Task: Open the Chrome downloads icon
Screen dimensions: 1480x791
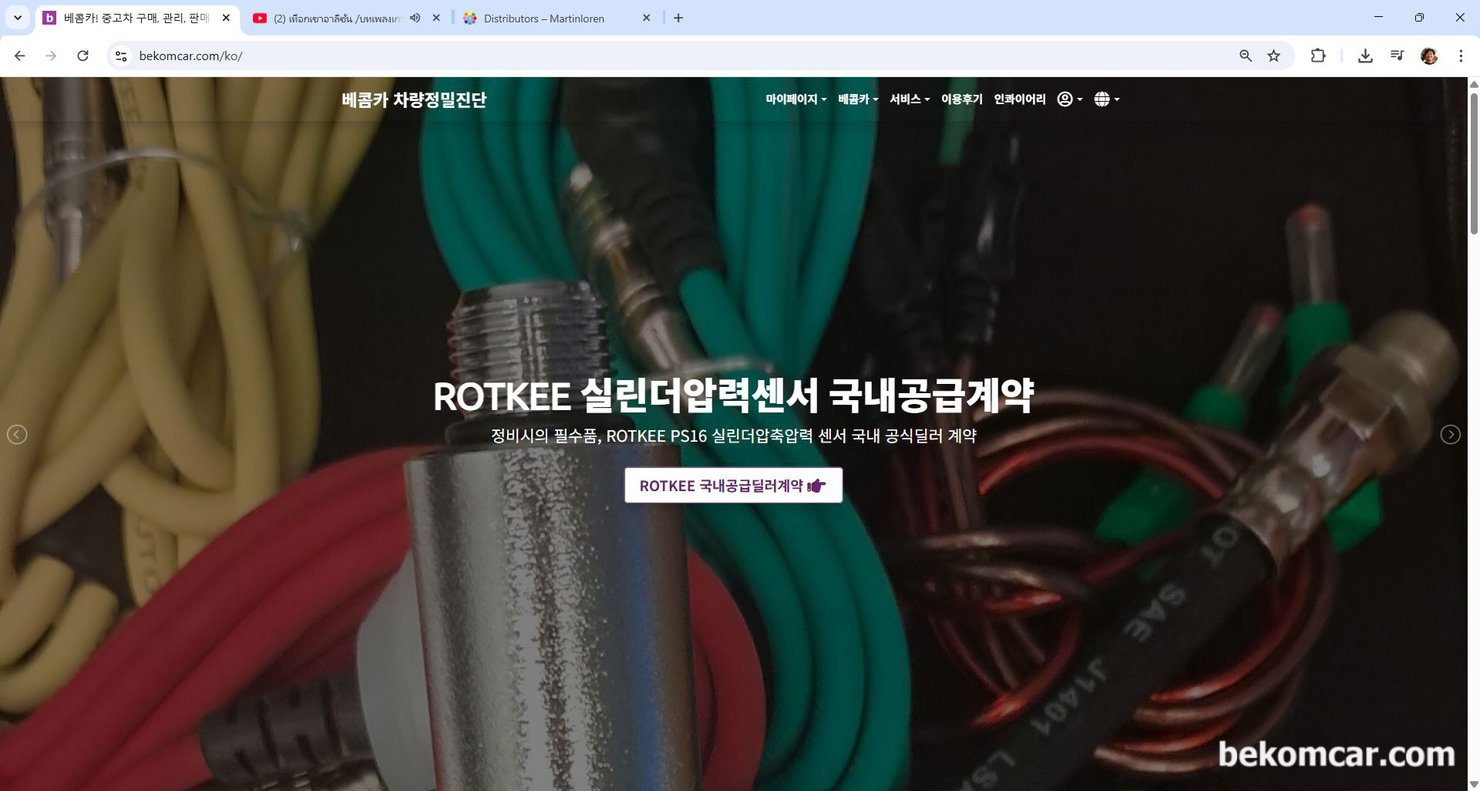Action: coord(1364,56)
